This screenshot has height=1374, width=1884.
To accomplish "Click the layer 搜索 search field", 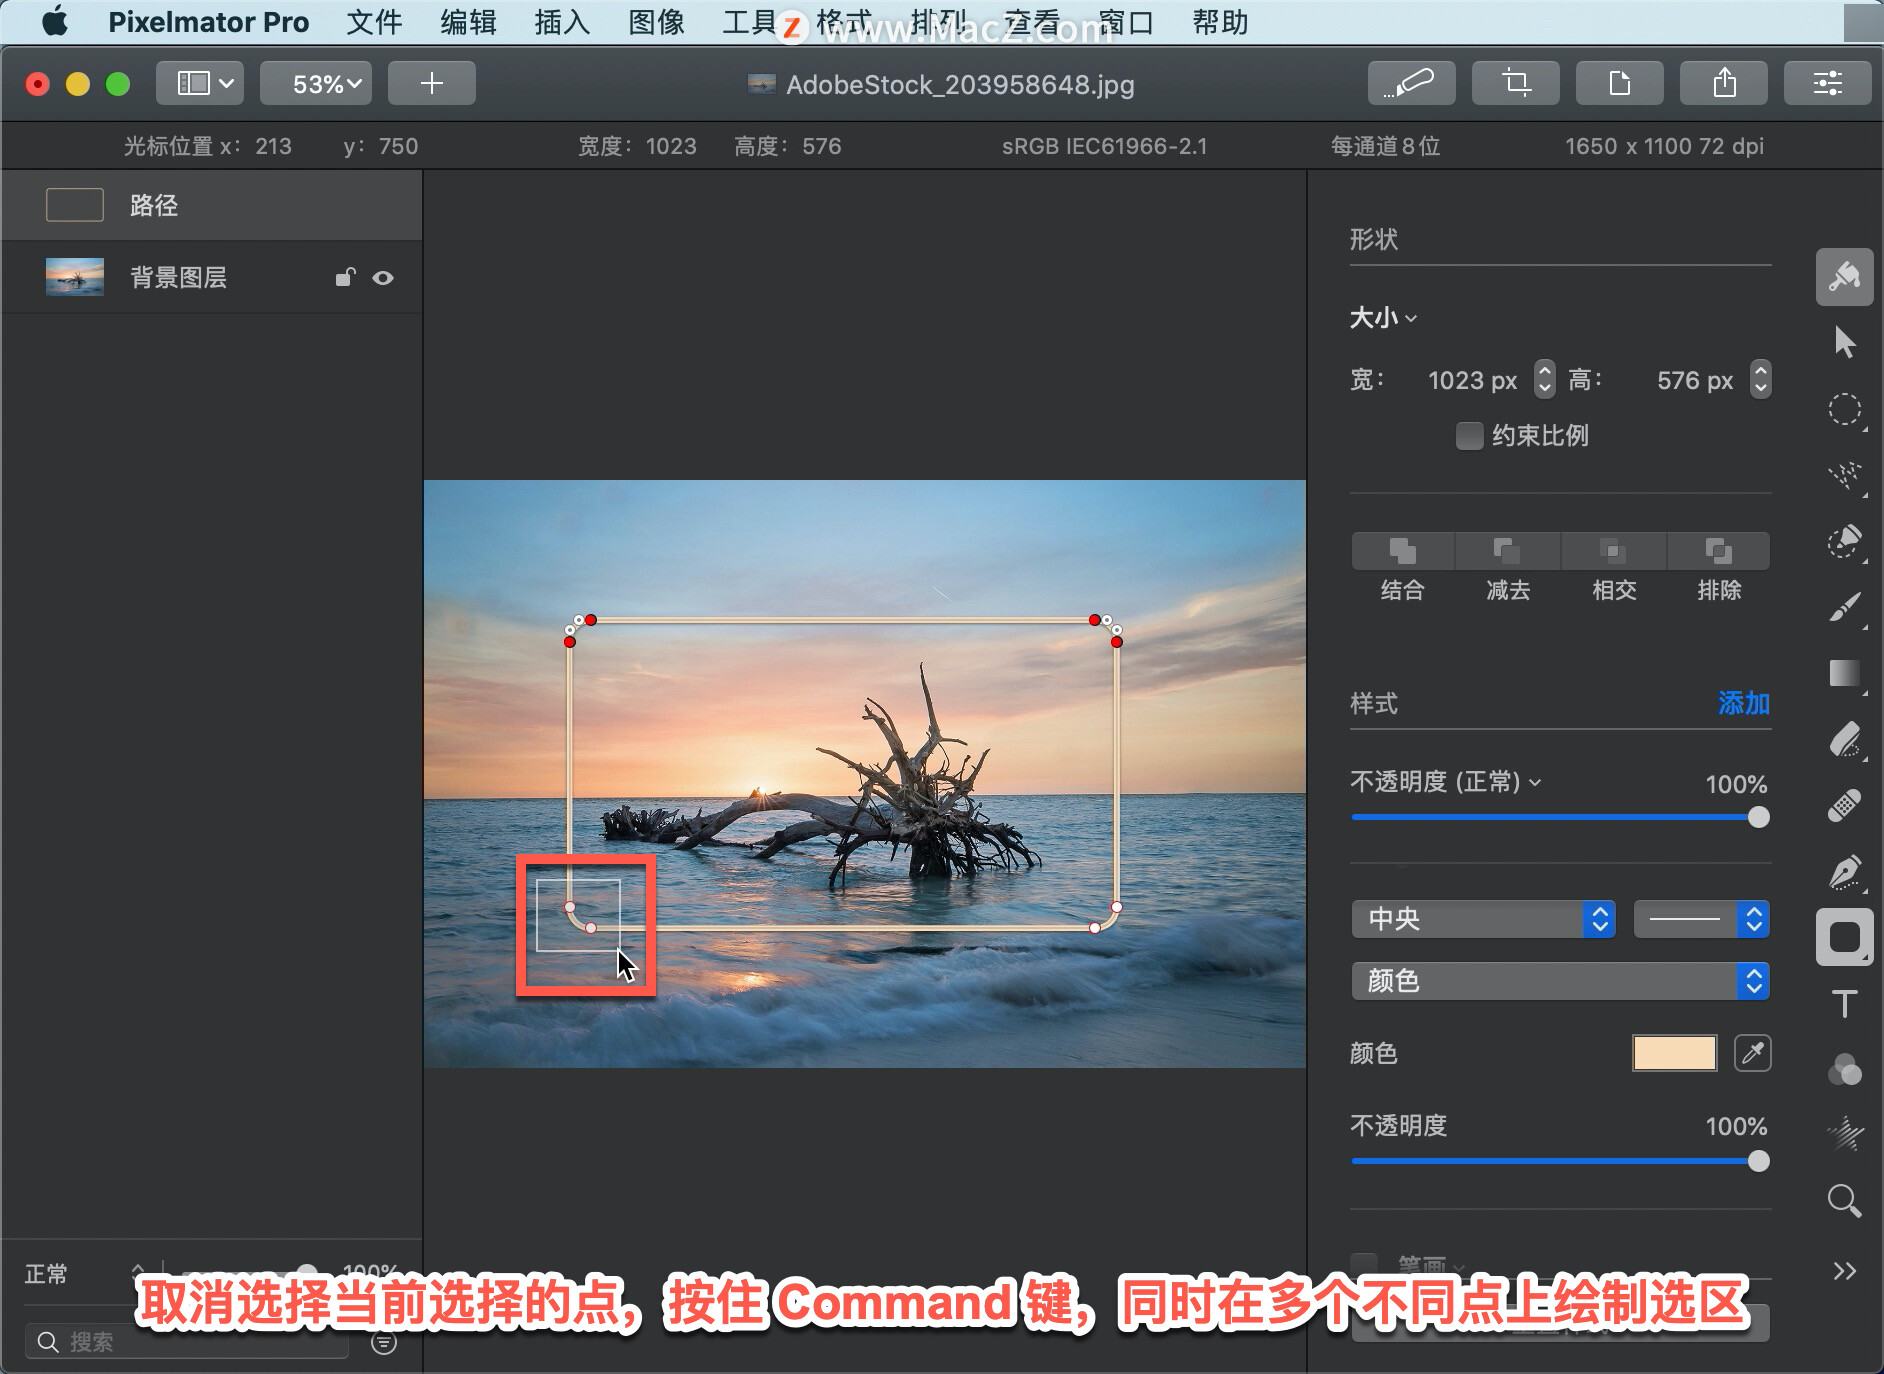I will click(x=187, y=1342).
